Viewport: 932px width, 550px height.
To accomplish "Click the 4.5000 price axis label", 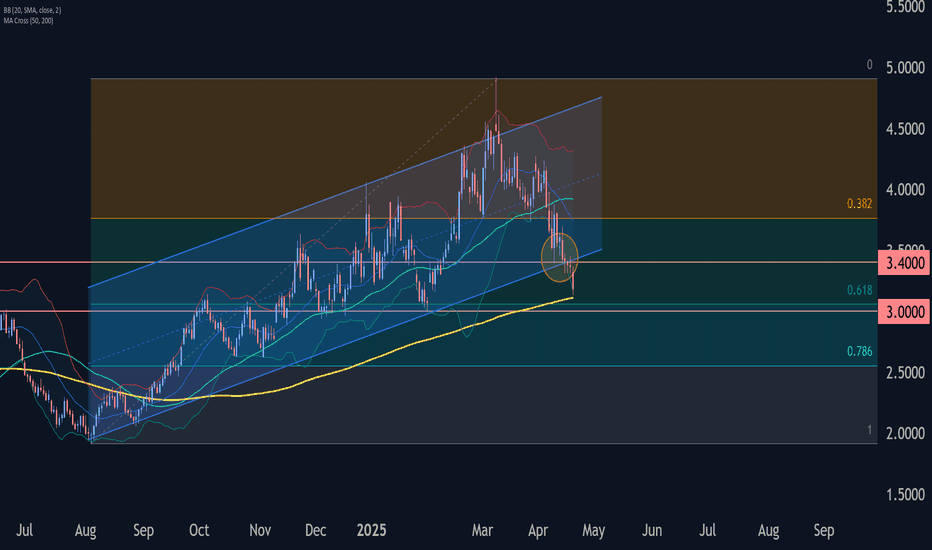I will 905,129.
